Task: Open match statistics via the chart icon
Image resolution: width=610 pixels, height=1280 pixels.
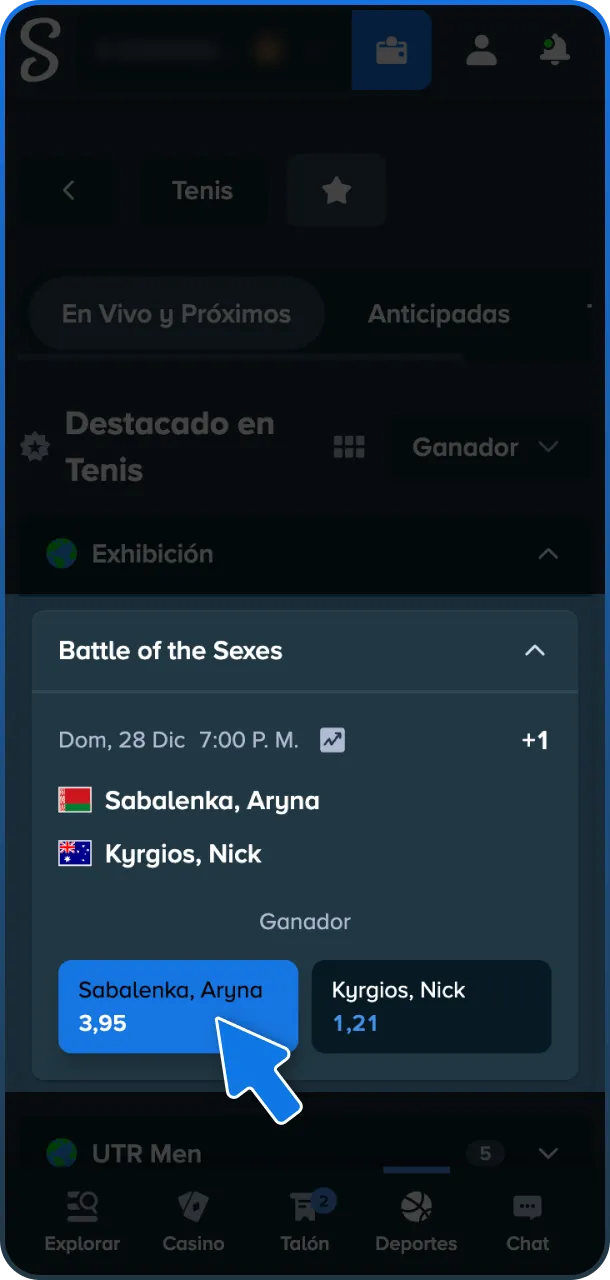Action: click(x=333, y=740)
